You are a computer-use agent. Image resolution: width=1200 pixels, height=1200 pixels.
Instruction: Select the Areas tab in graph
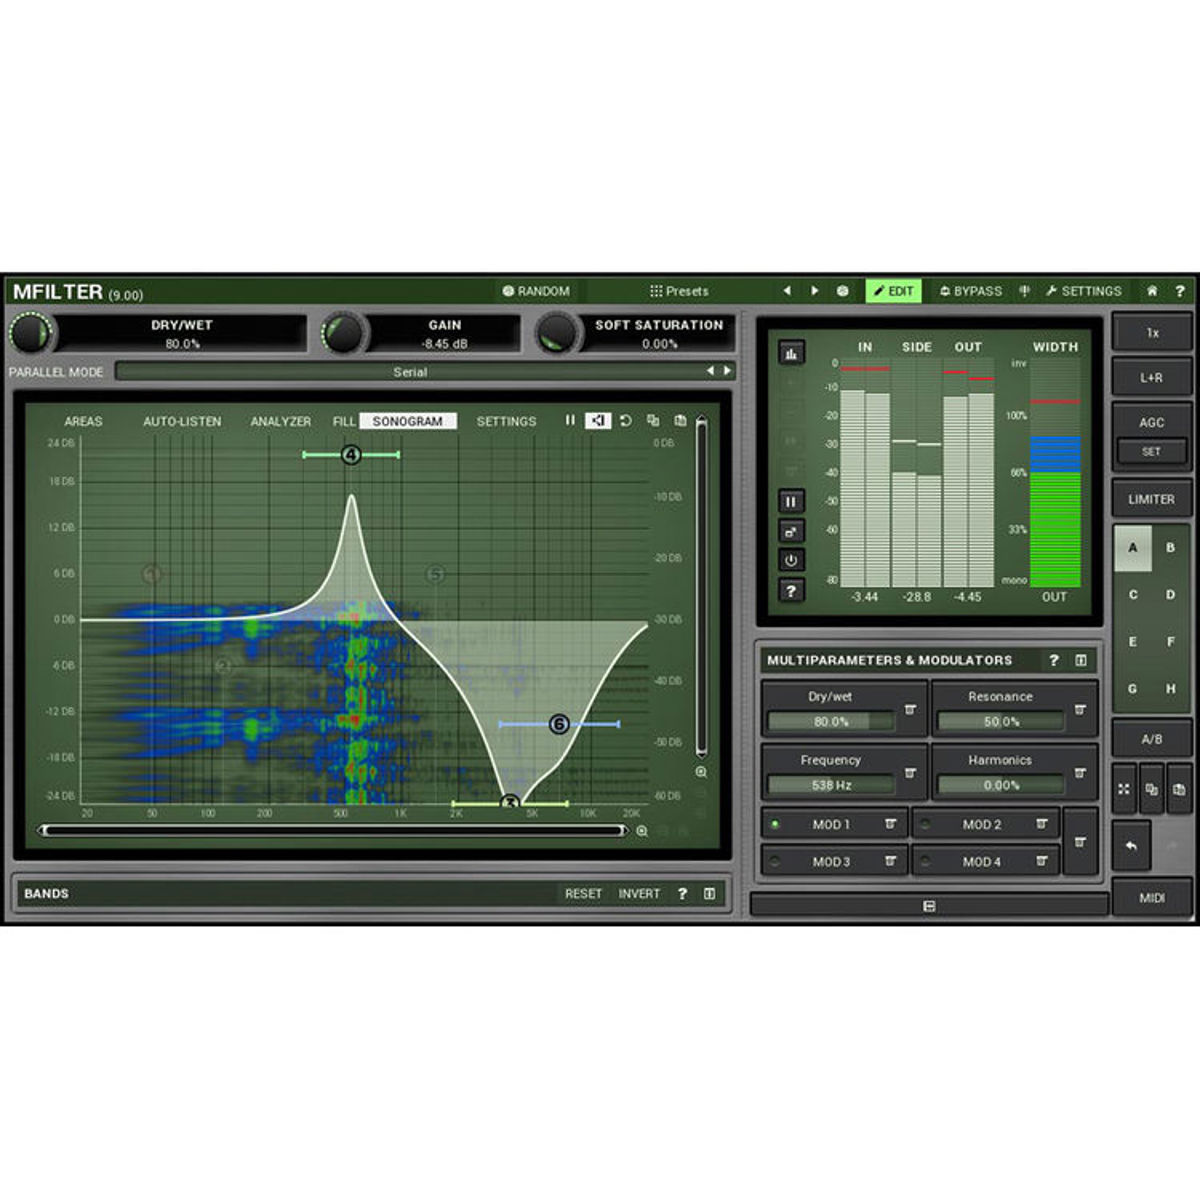[x=83, y=421]
